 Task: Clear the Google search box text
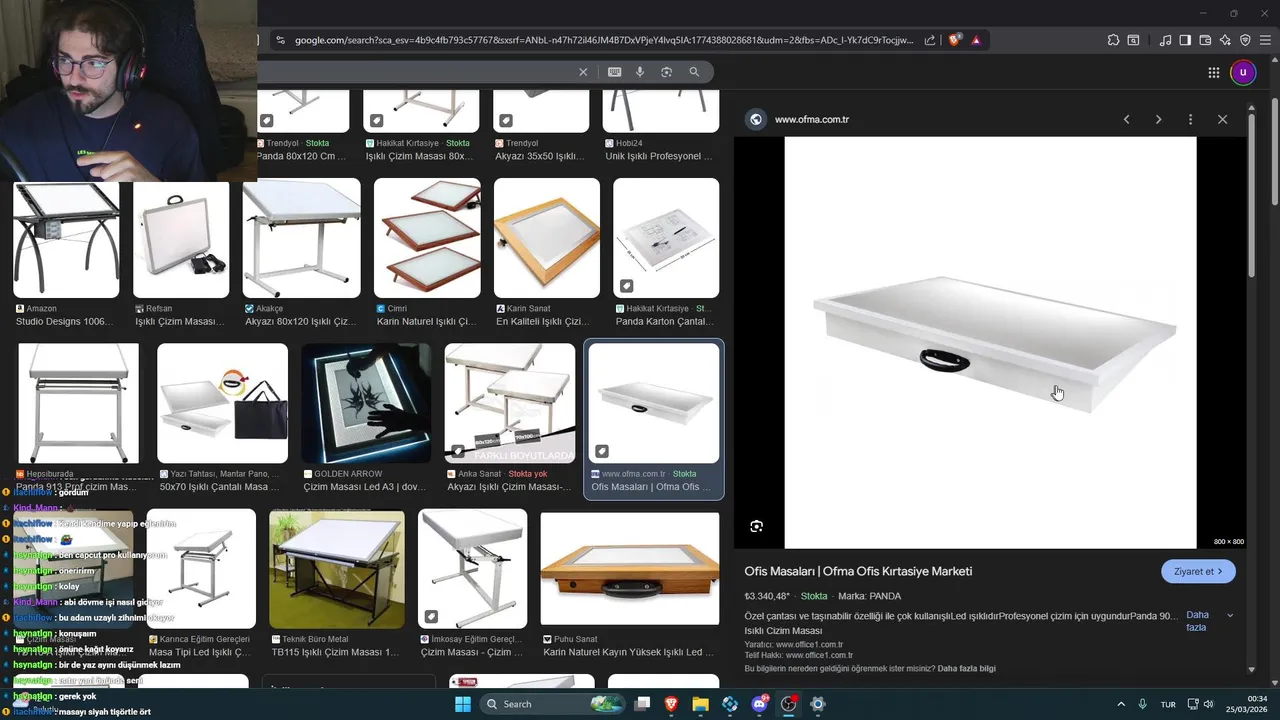pos(583,72)
